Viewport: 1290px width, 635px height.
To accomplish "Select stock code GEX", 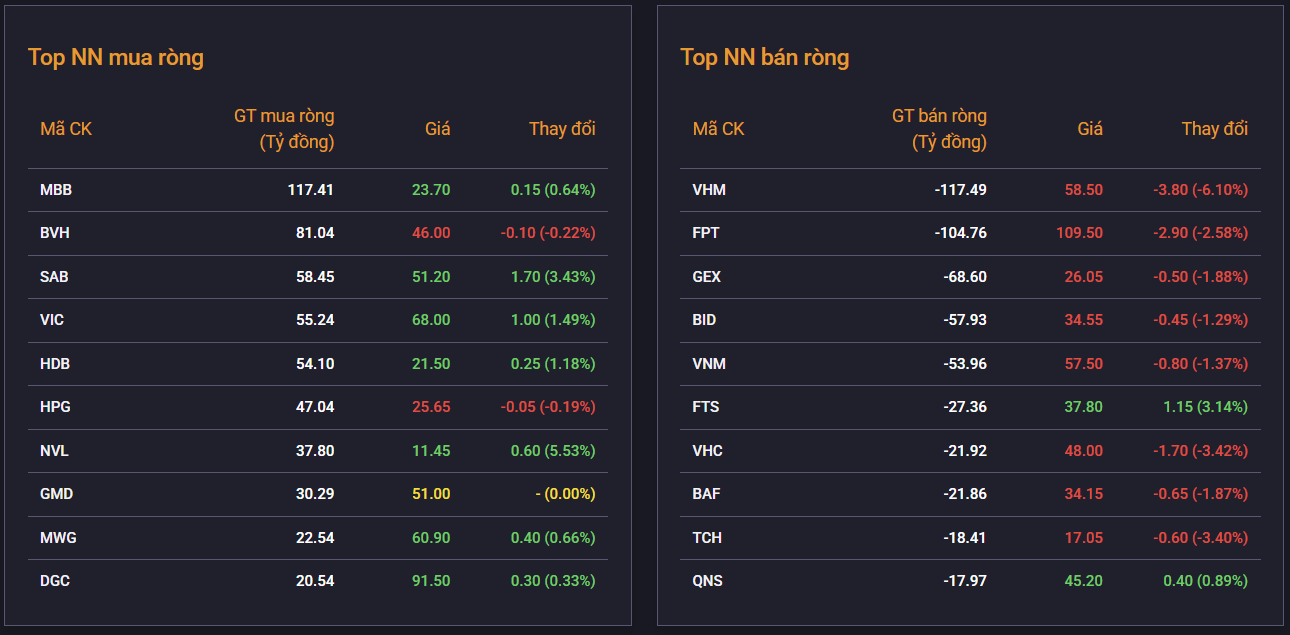I will click(x=706, y=276).
